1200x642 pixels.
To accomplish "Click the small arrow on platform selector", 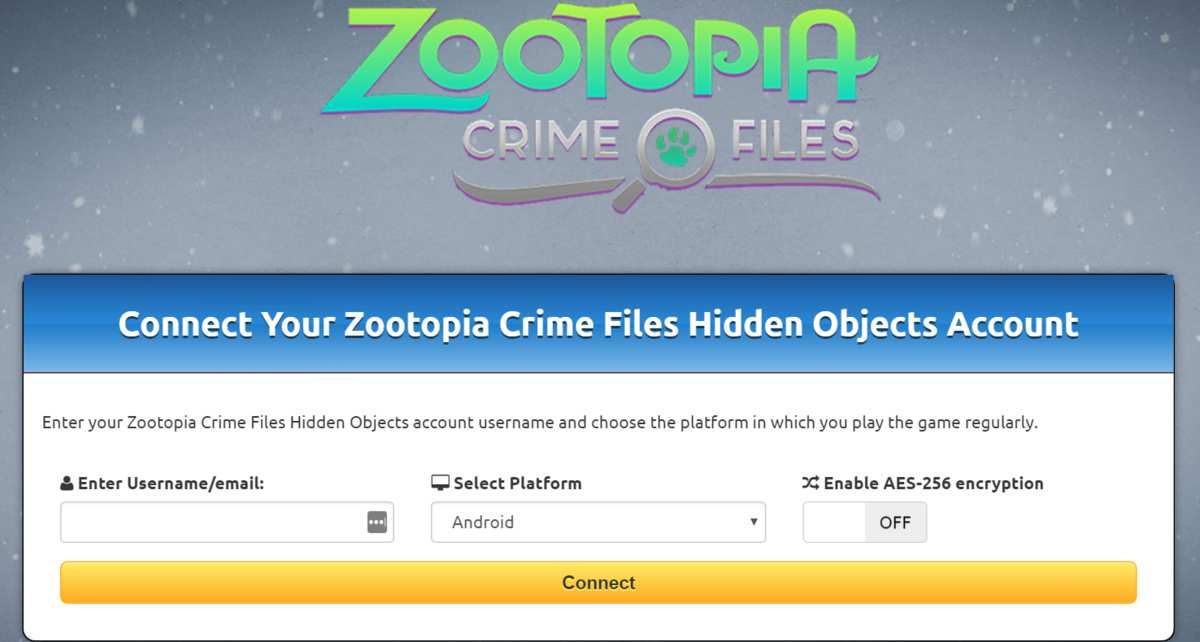I will click(753, 522).
